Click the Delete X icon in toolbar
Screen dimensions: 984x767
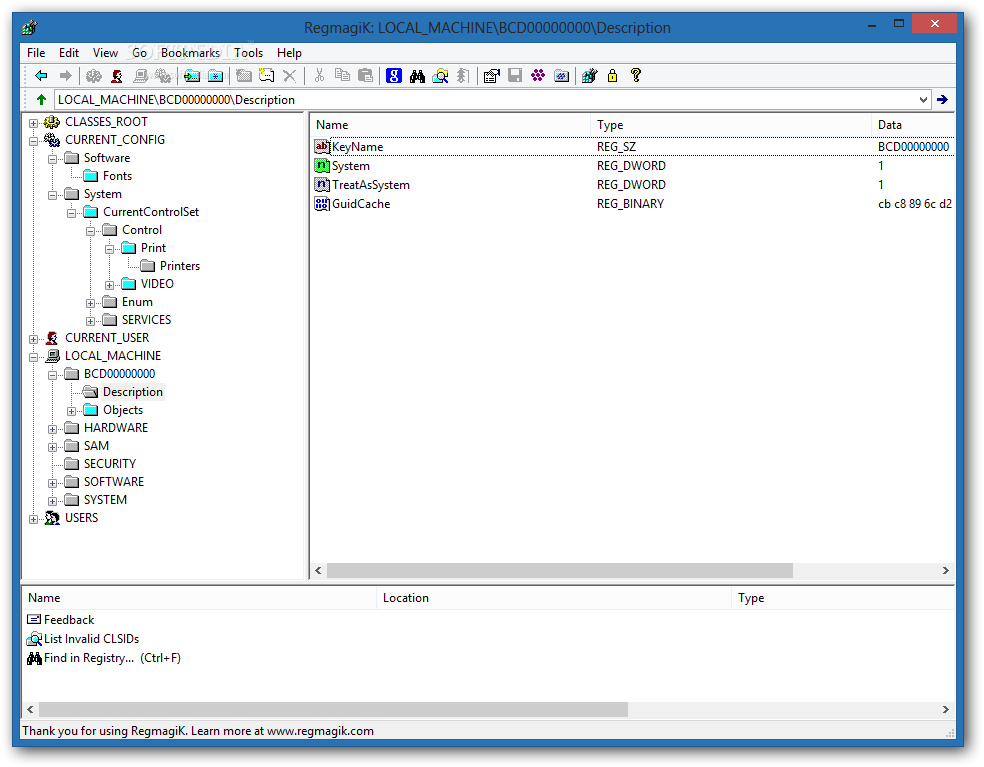pos(289,76)
